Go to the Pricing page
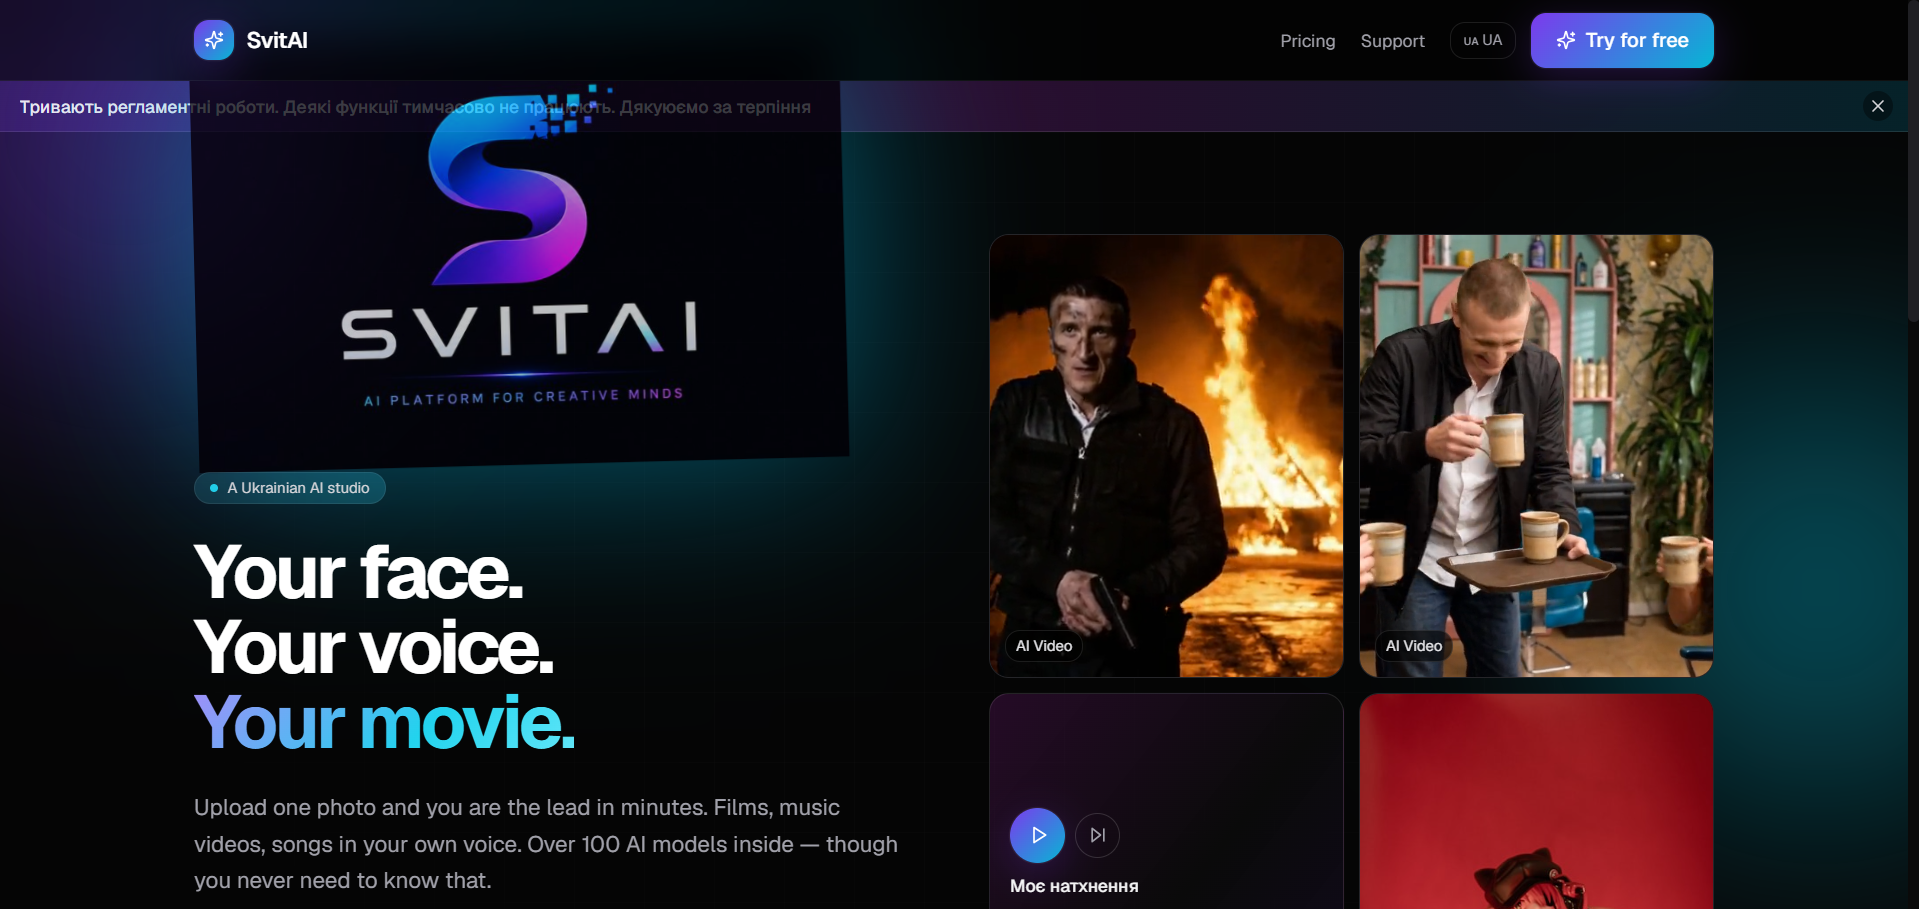Screen dimensions: 1919x909 click(1307, 41)
